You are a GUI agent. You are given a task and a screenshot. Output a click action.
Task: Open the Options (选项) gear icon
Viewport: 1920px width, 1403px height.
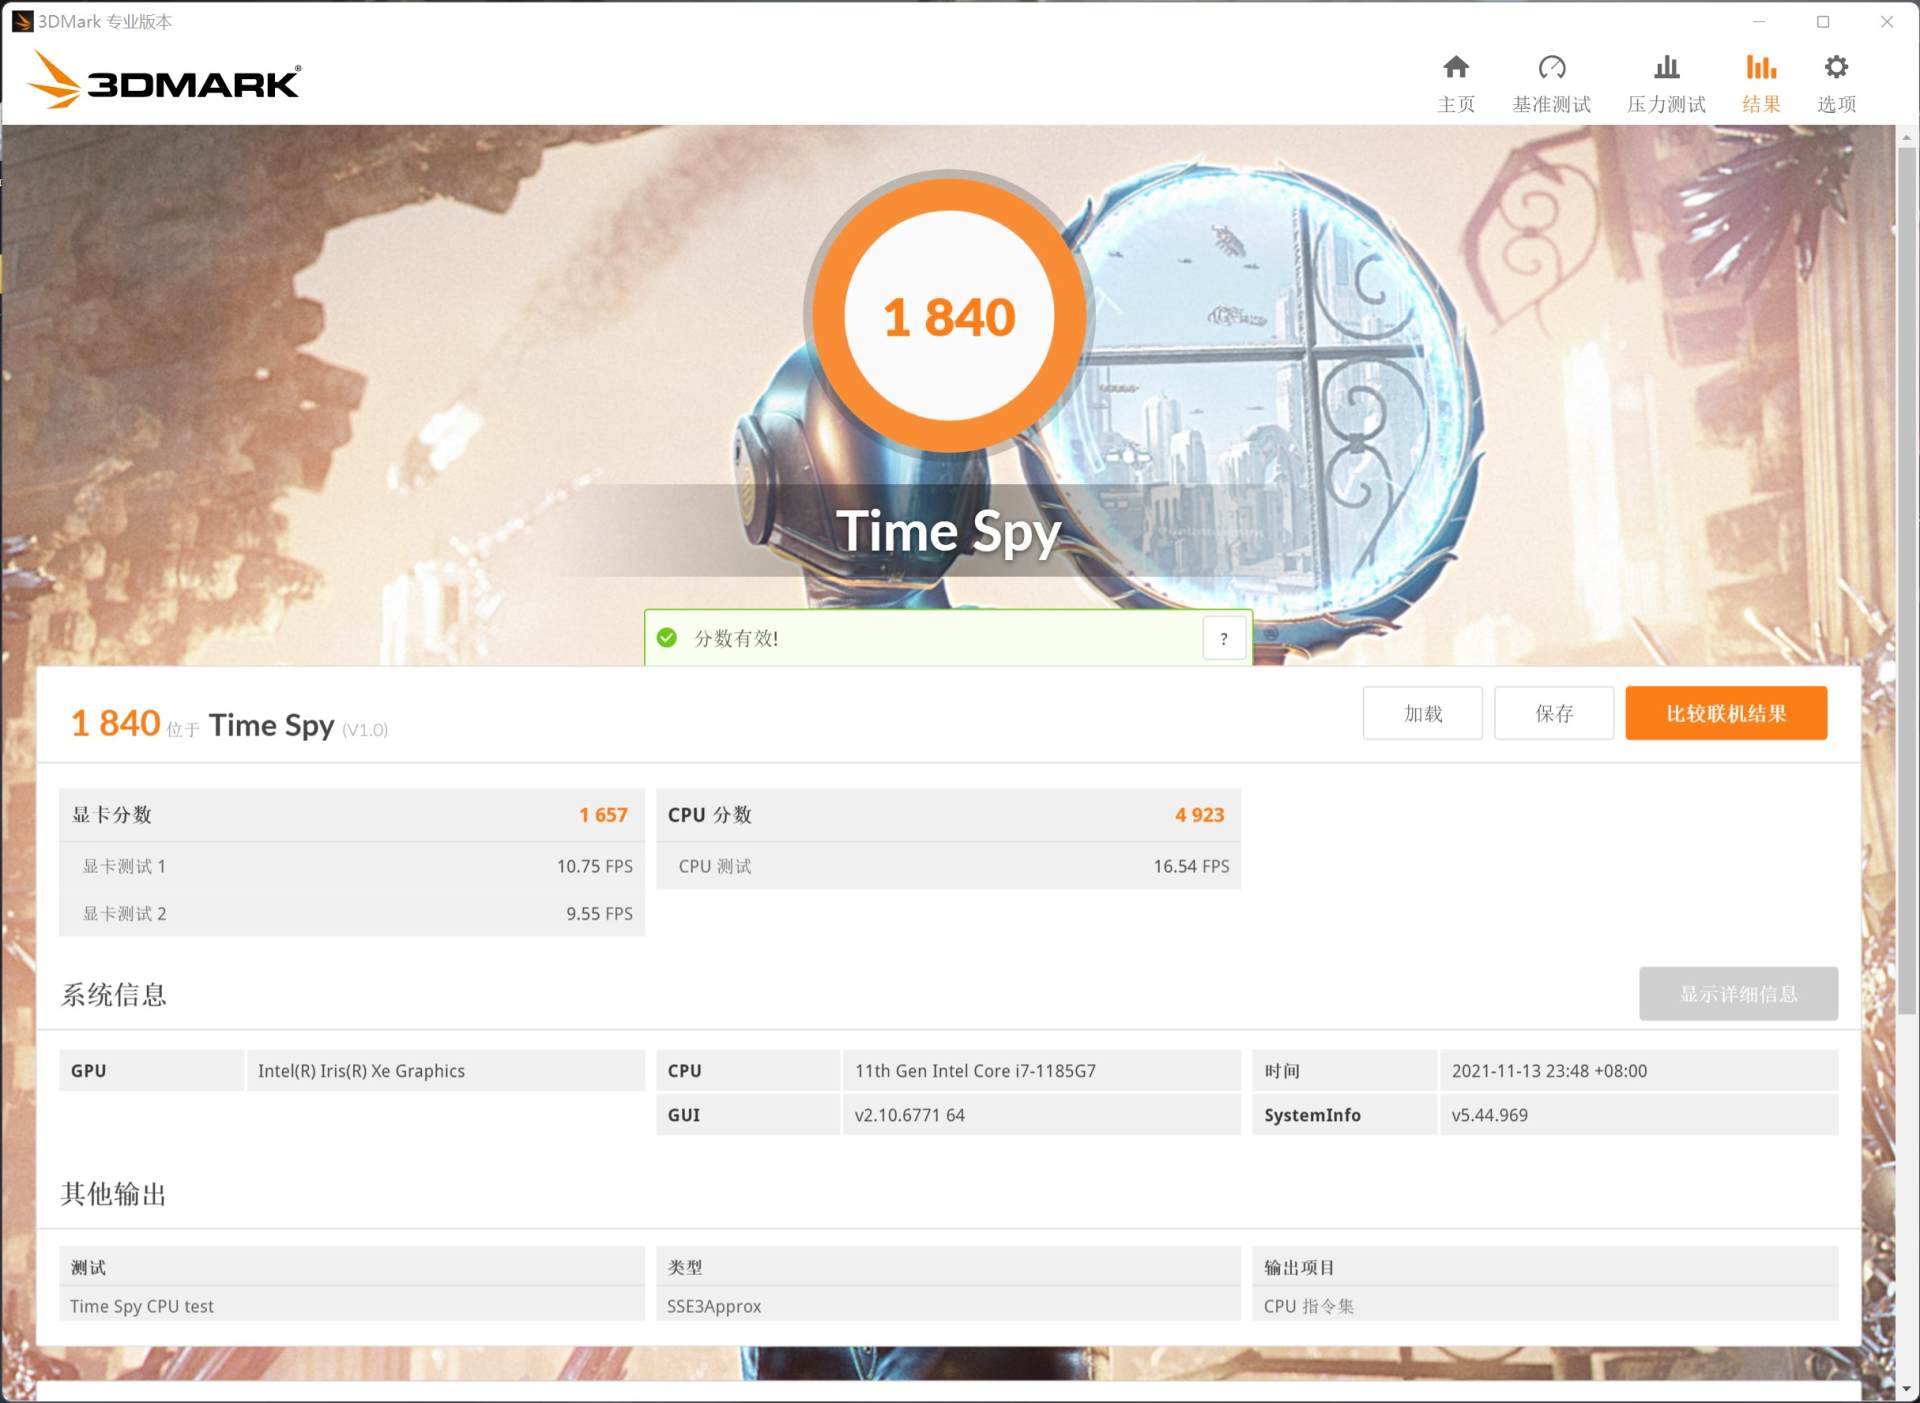(1836, 68)
